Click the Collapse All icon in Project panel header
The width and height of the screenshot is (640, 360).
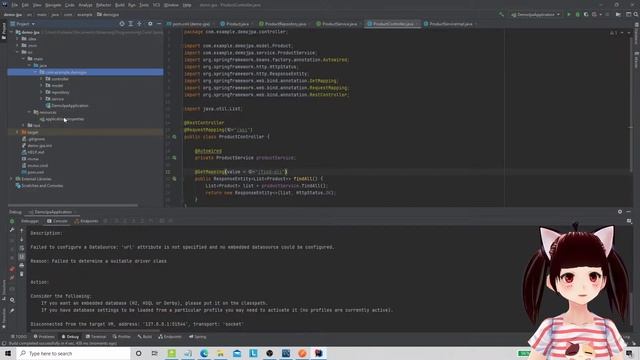pos(139,24)
